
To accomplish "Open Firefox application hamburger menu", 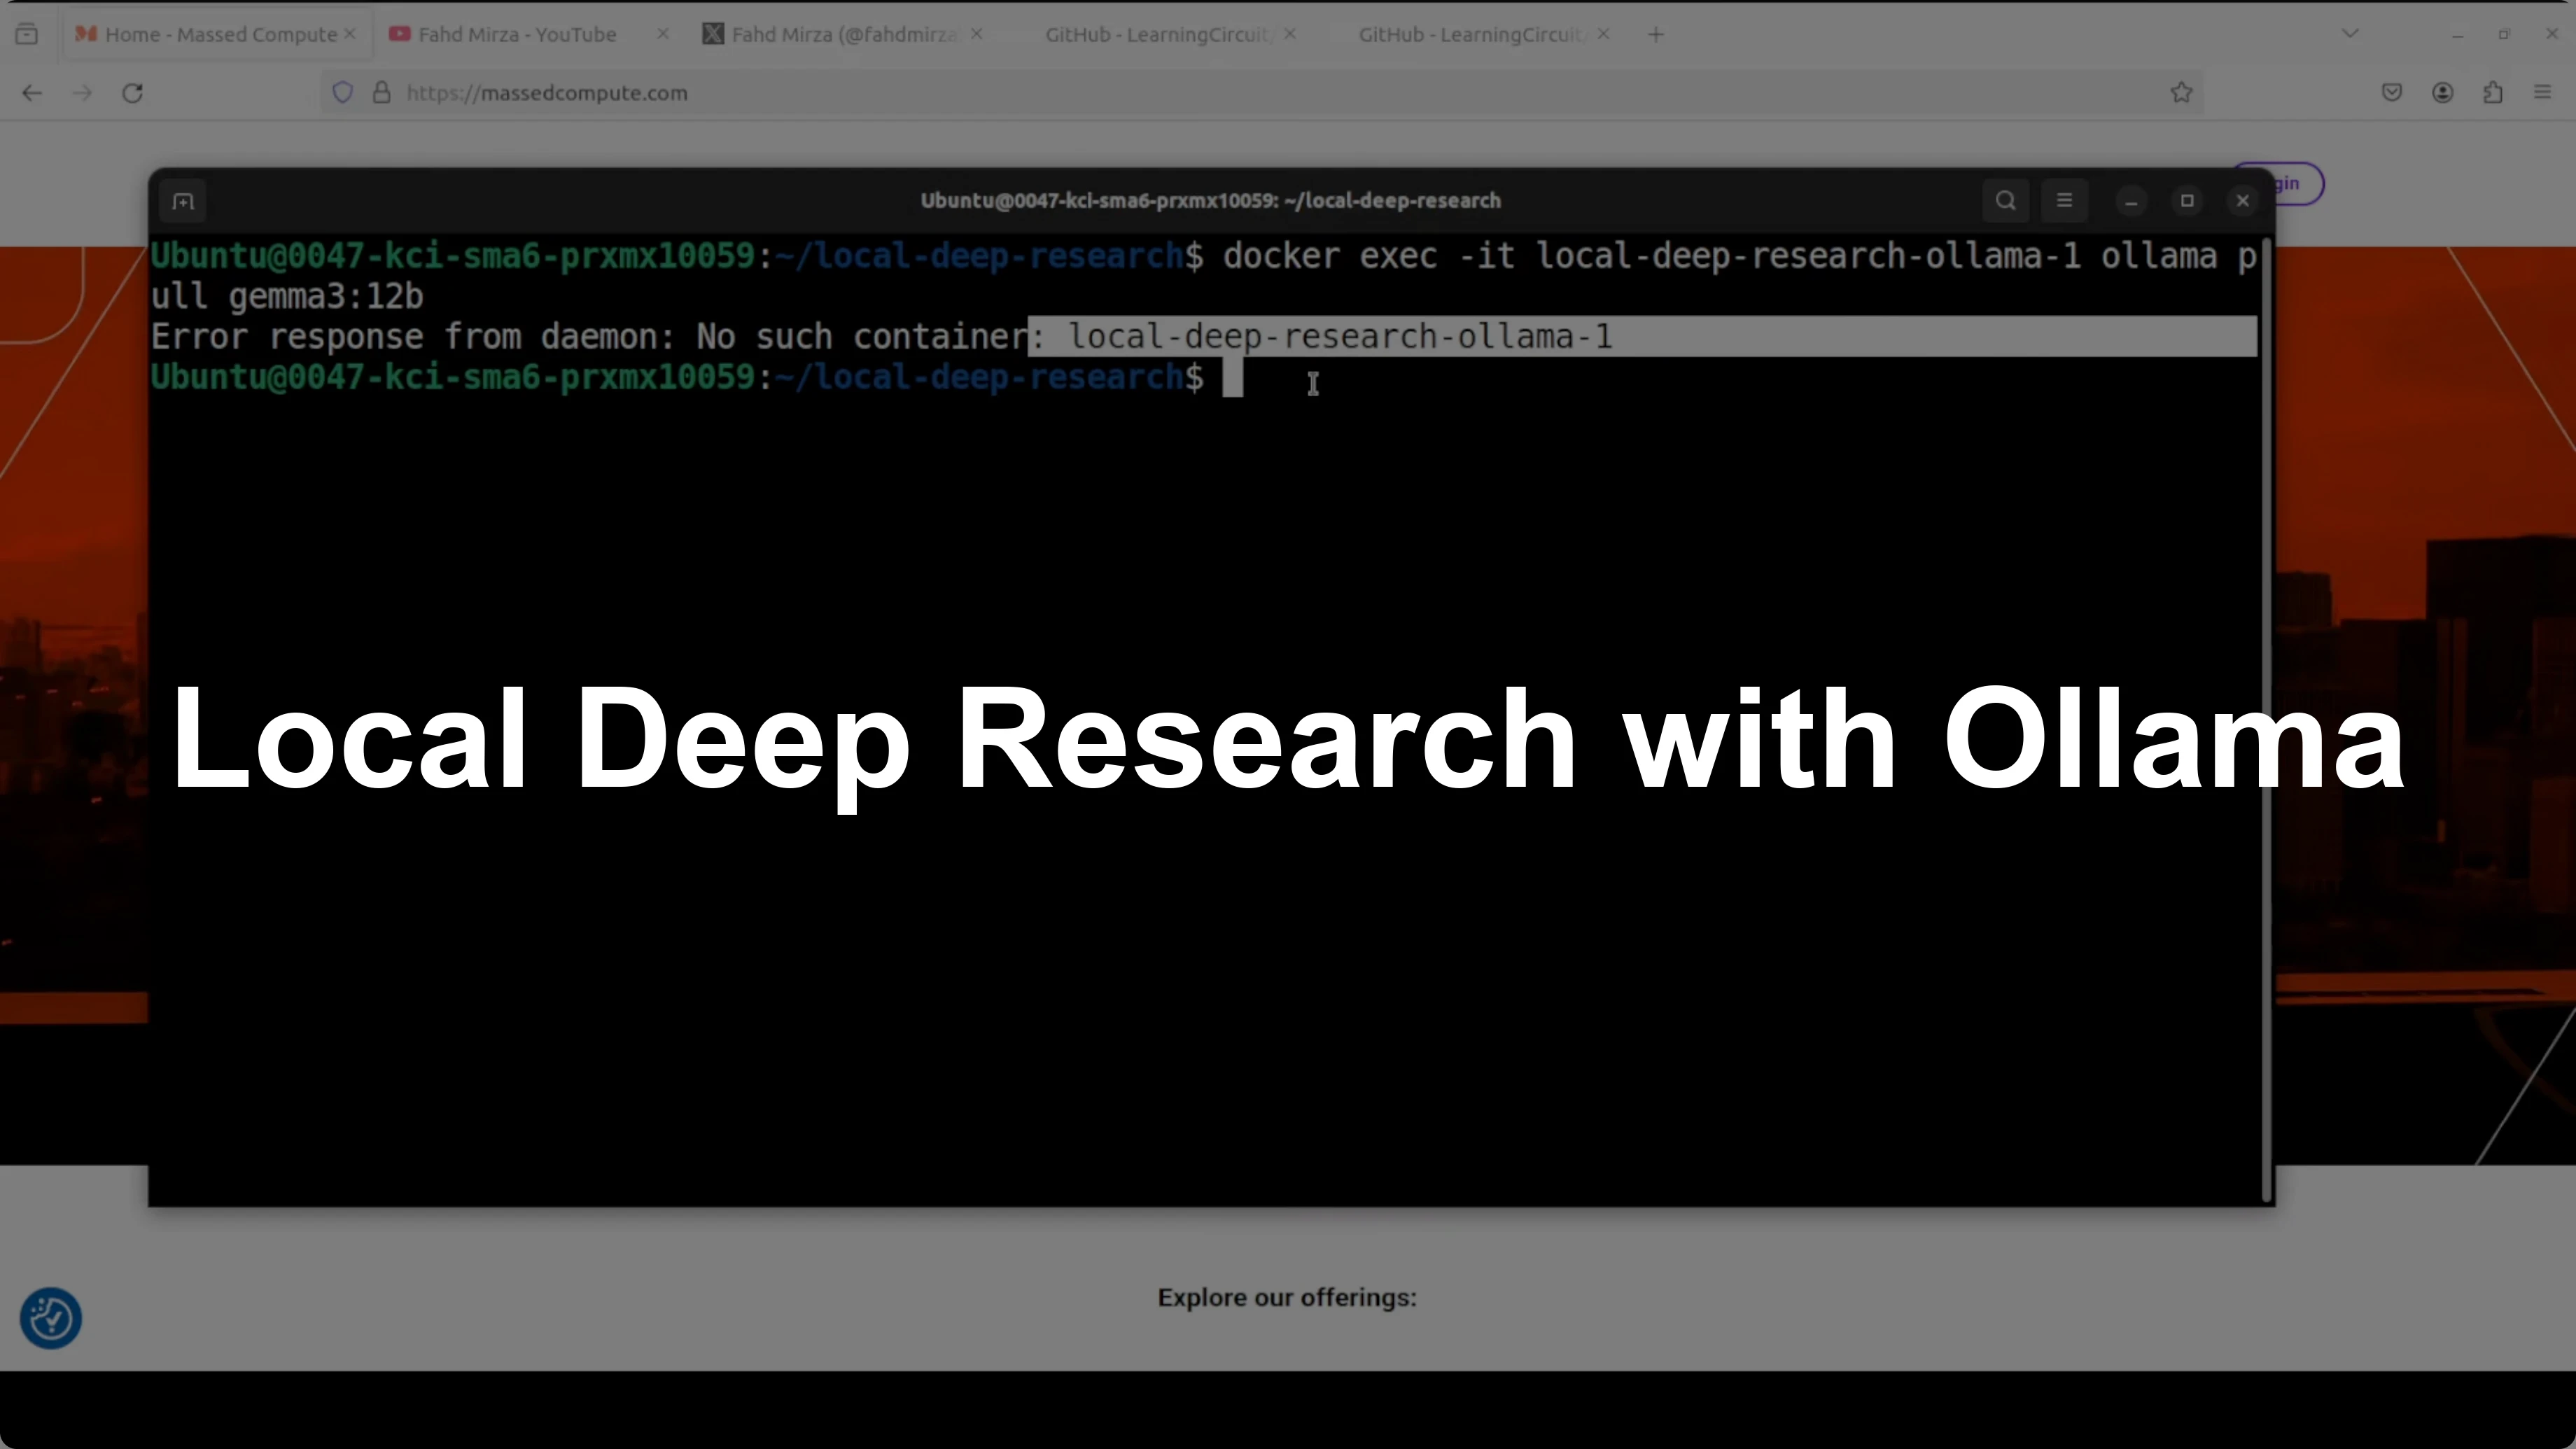I will 2543,93.
